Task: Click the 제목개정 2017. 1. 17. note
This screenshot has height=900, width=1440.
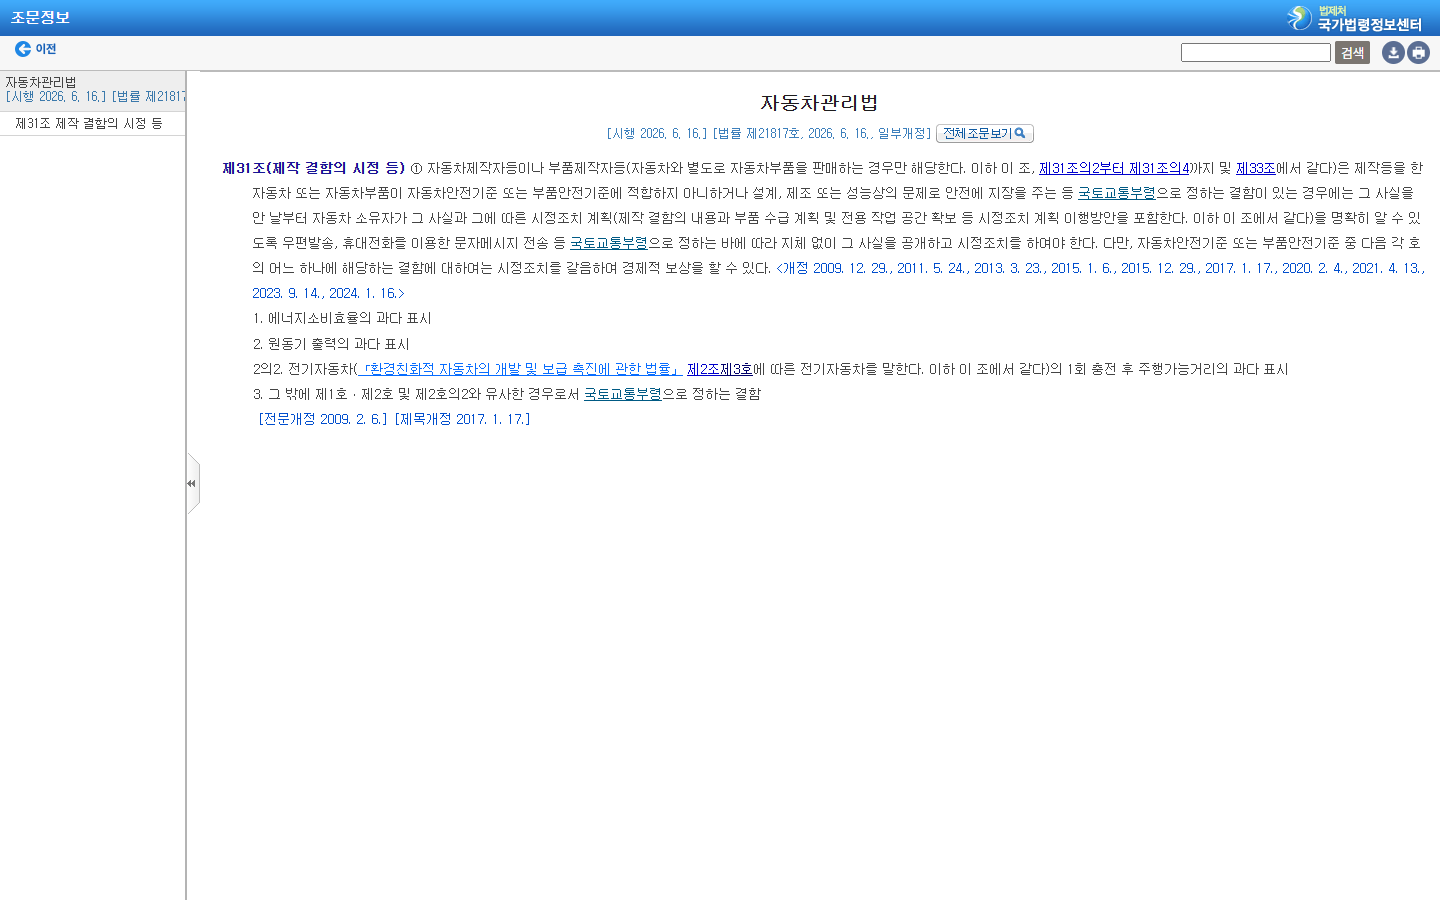Action: point(463,419)
